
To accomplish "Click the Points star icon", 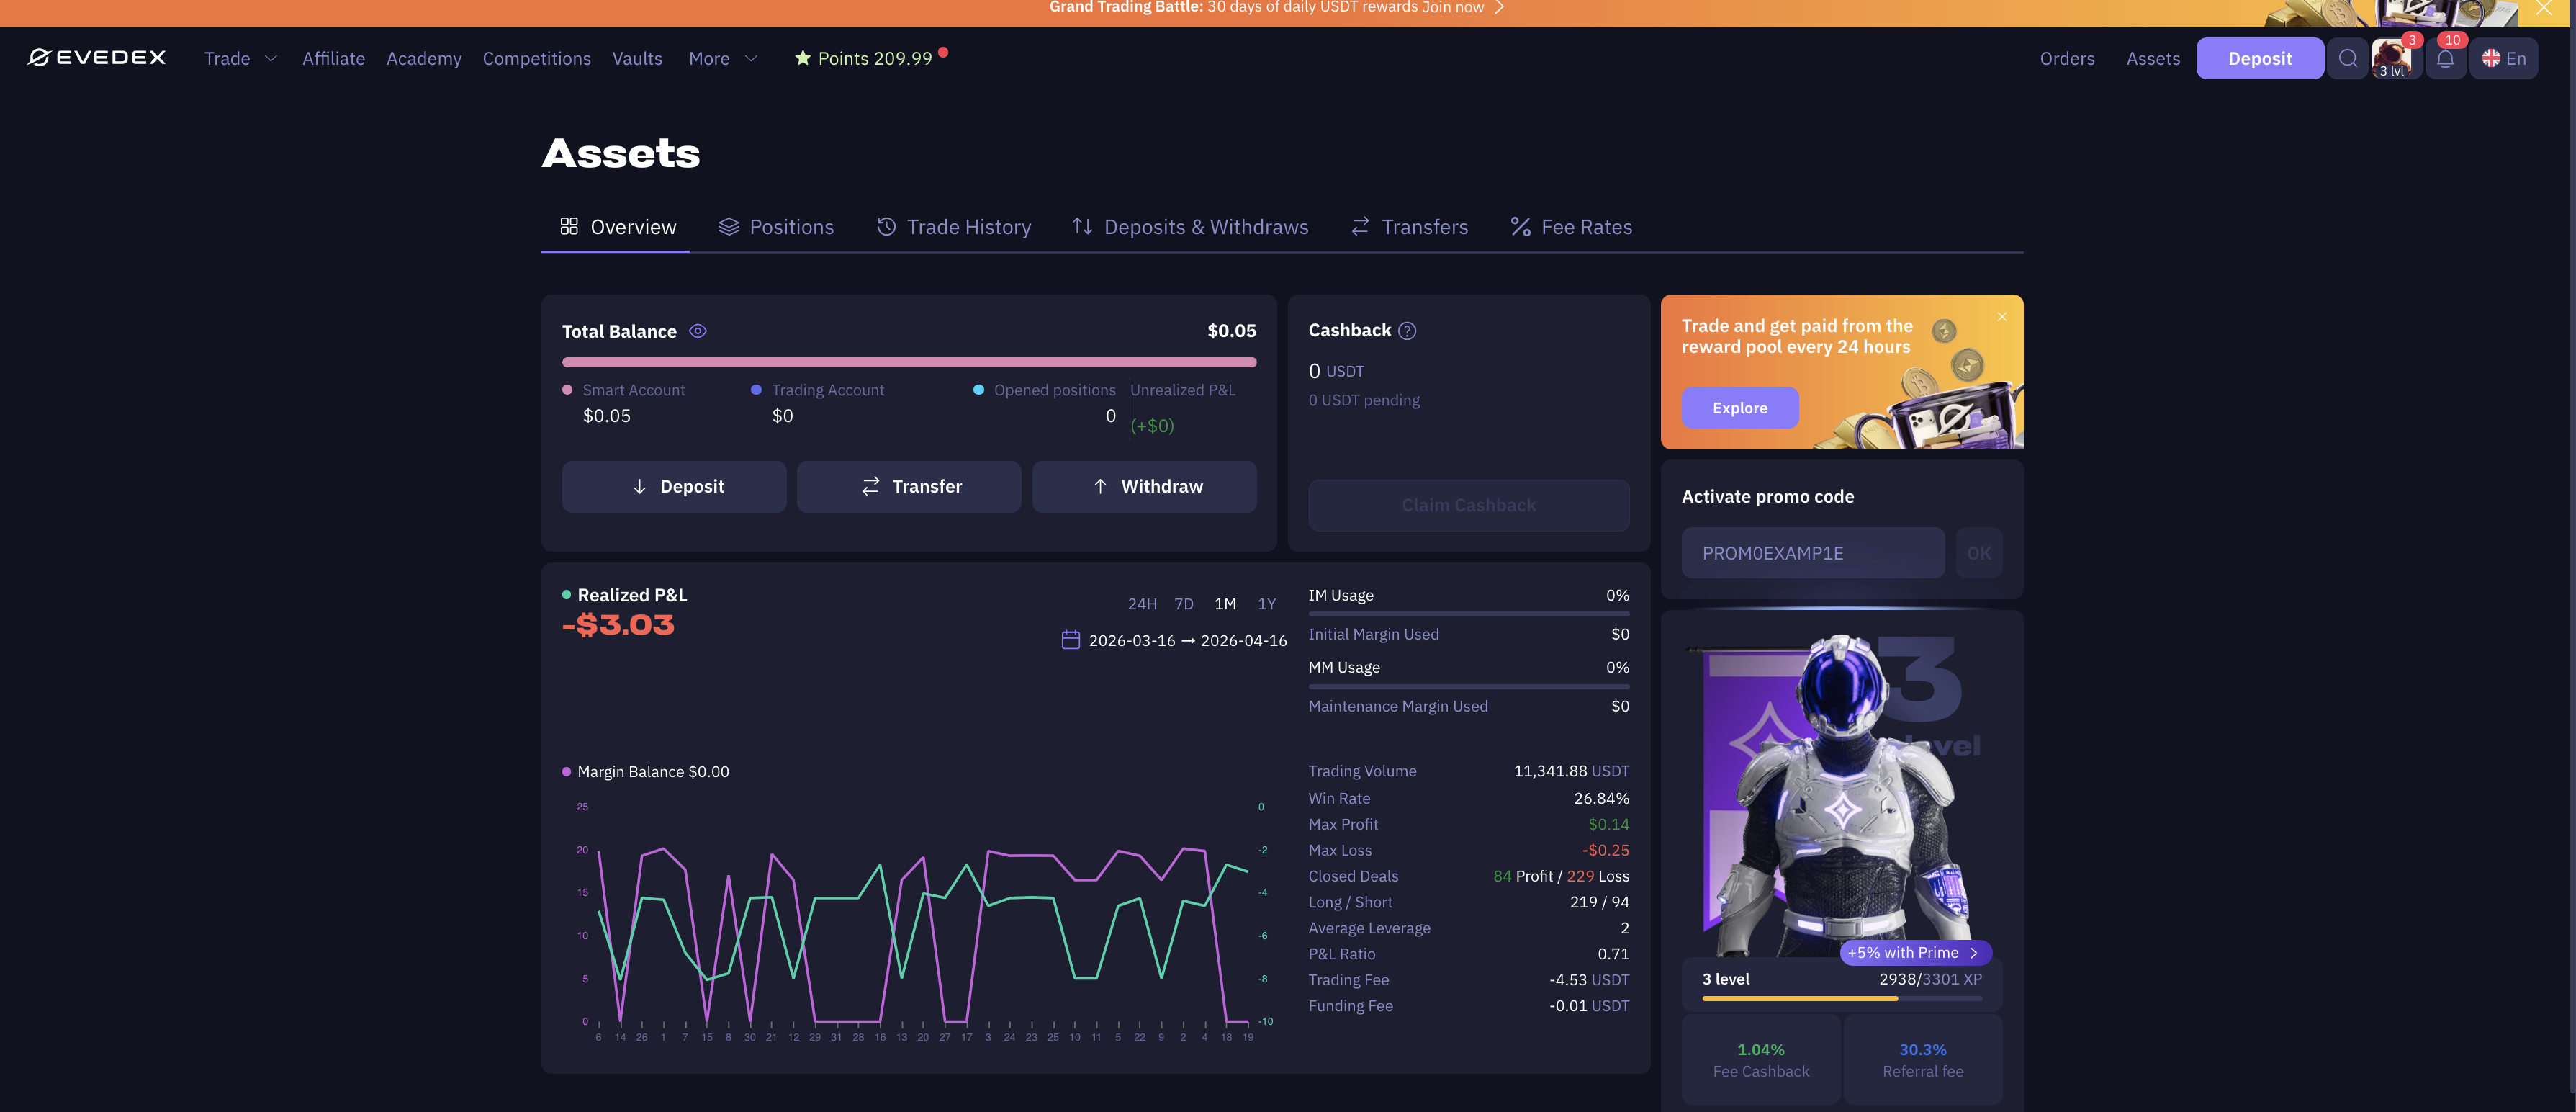I will pos(802,58).
